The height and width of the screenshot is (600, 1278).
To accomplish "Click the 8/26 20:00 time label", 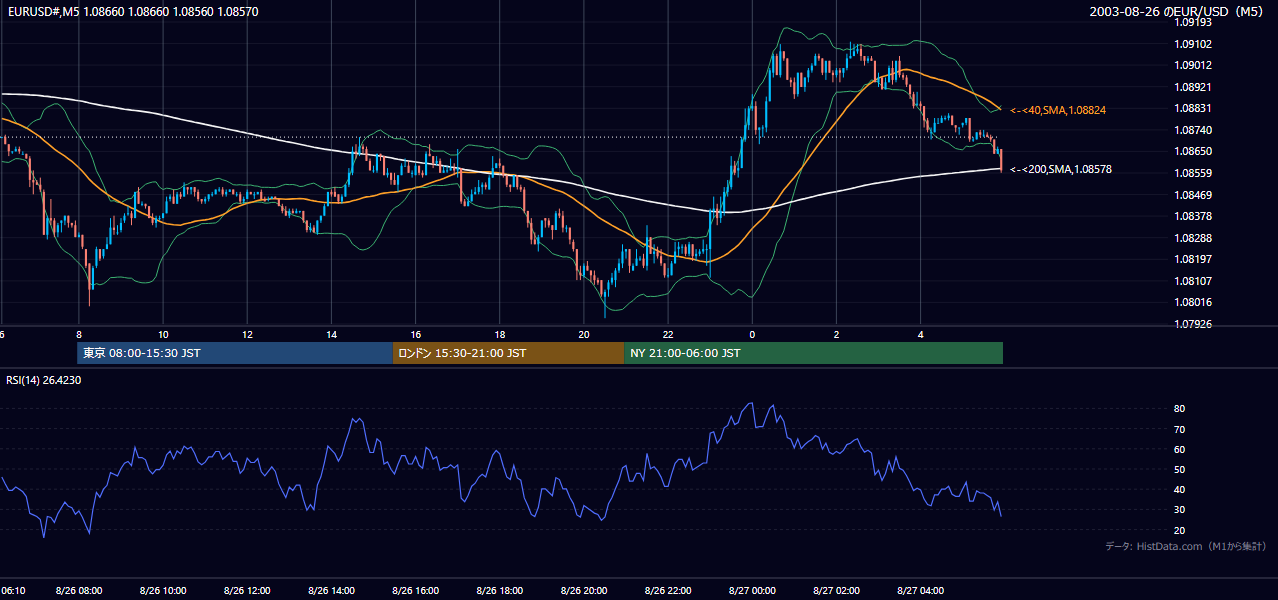I will 585,591.
